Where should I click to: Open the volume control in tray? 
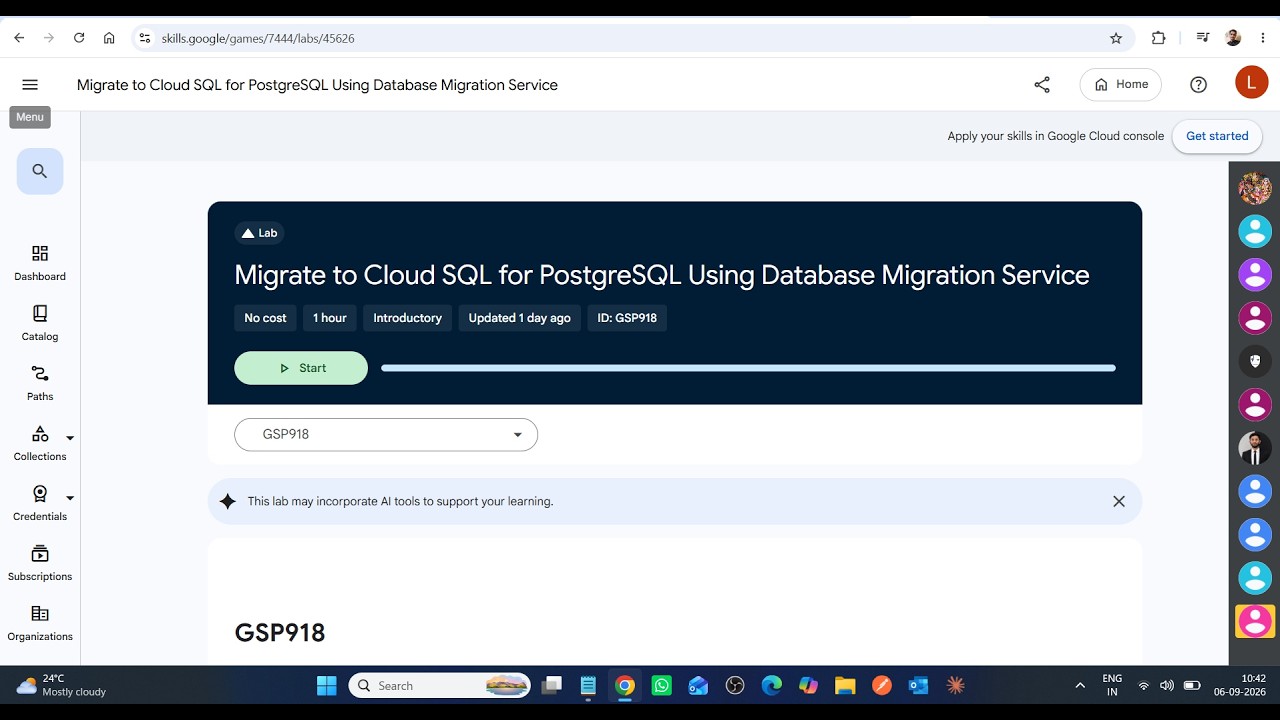(x=1167, y=685)
